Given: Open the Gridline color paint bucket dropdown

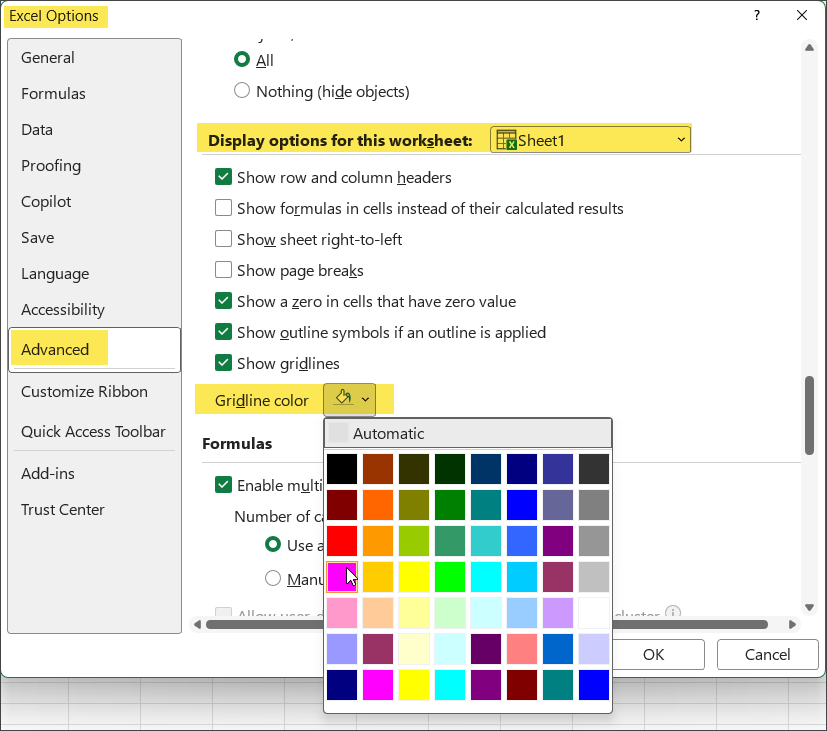Looking at the screenshot, I should pos(350,399).
